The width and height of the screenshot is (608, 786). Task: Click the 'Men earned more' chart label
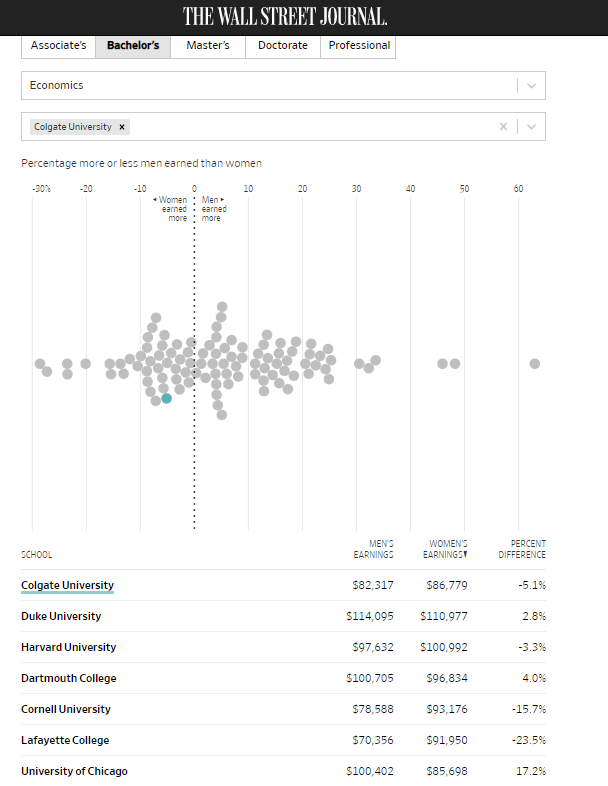point(214,209)
